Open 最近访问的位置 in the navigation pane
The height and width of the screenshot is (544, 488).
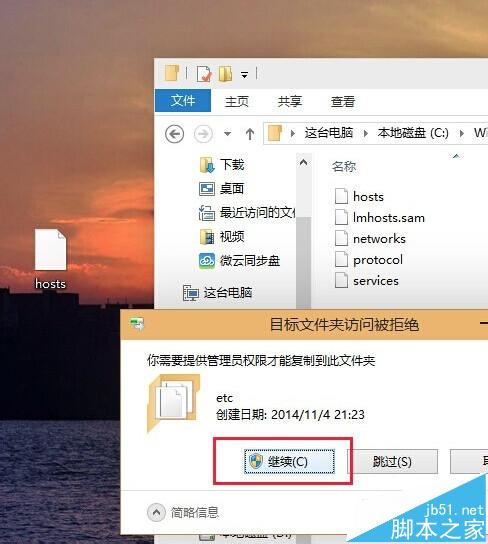(247, 213)
